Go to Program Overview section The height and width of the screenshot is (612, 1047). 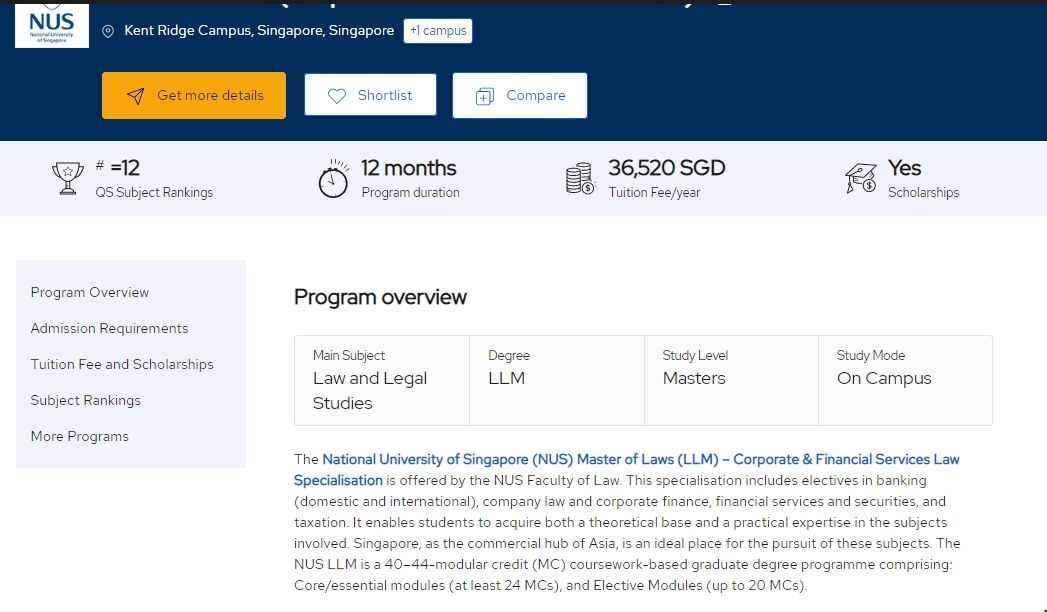tap(90, 293)
